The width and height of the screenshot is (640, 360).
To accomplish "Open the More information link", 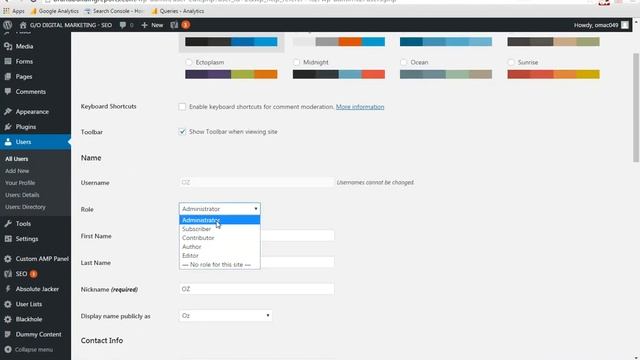I will pos(360,107).
